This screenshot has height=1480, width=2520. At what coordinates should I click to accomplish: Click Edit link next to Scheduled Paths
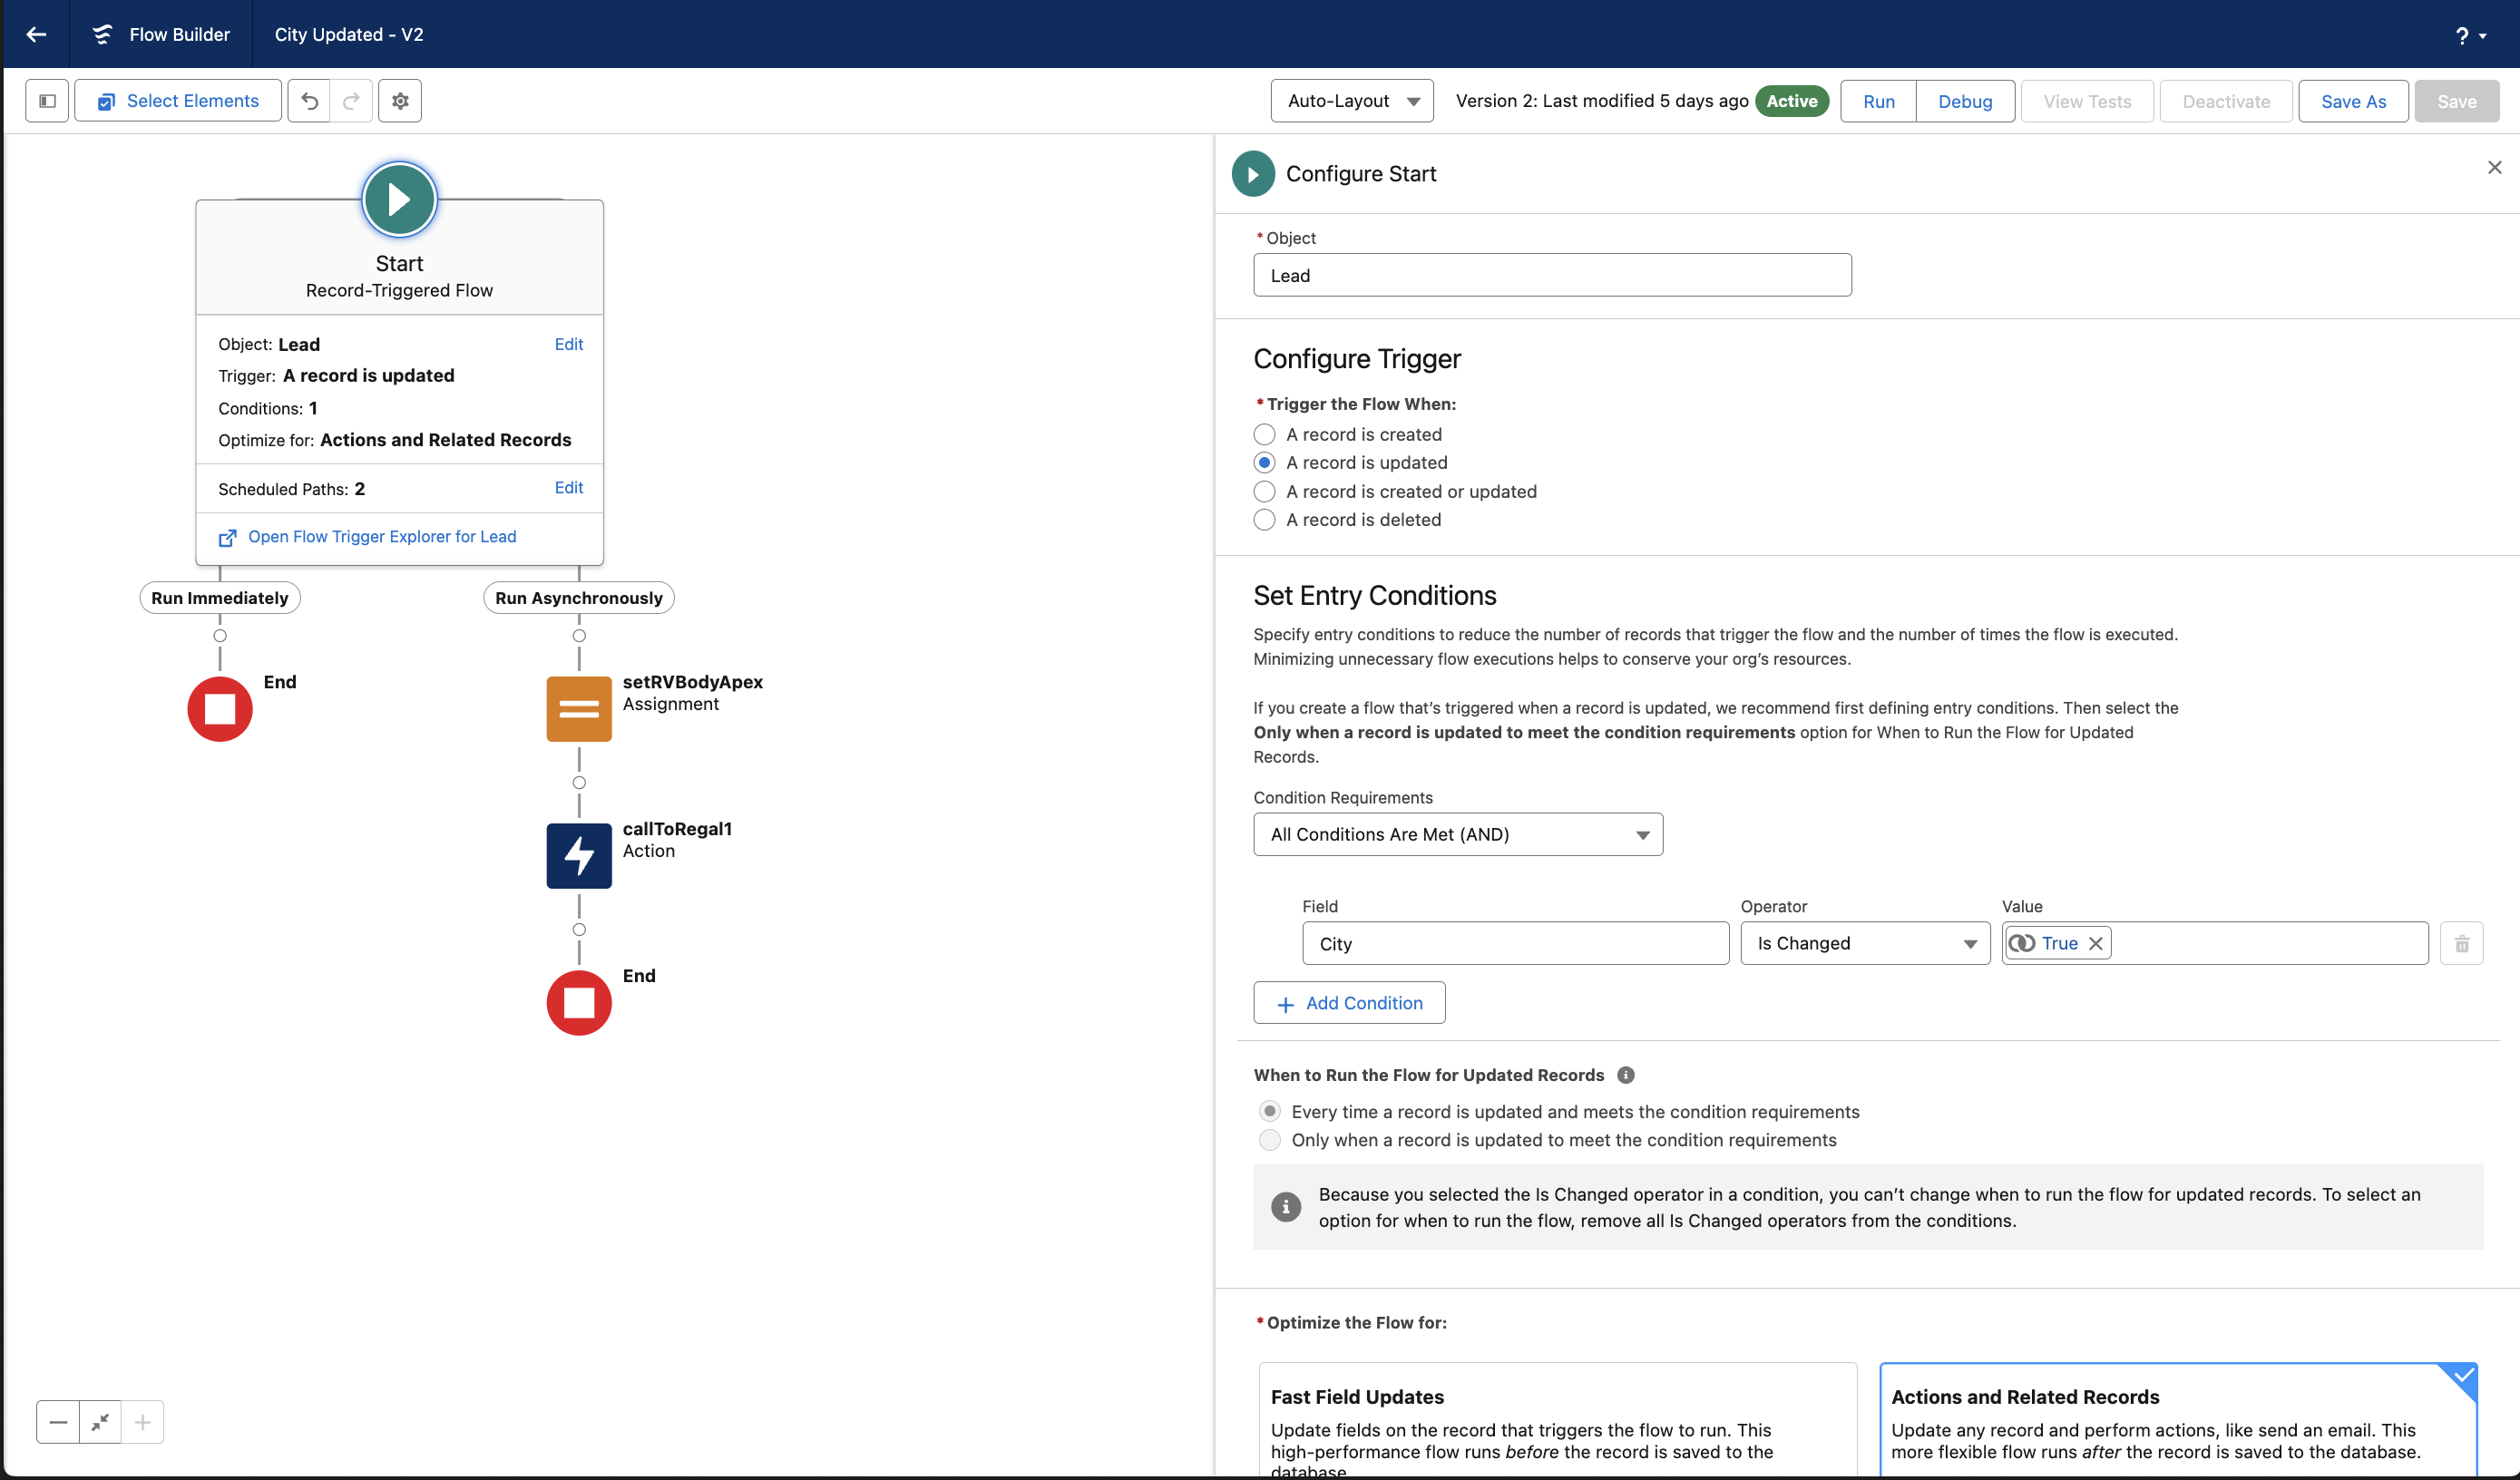click(x=569, y=487)
